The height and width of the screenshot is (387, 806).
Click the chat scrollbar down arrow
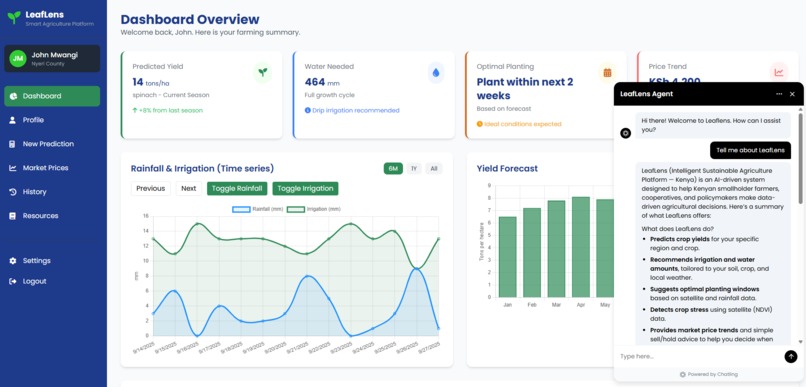(800, 342)
